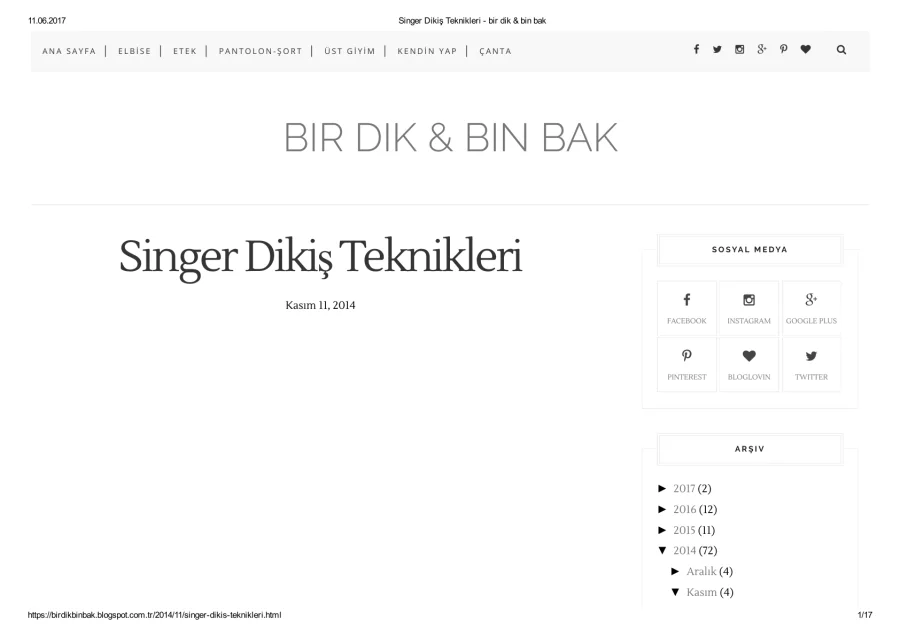
Task: Open the 2016 archive year link
Action: pyautogui.click(x=685, y=509)
